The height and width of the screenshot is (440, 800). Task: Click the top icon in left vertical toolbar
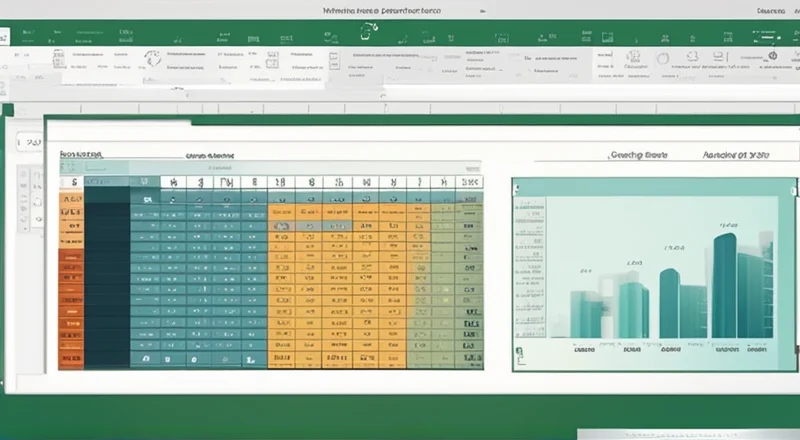click(24, 176)
